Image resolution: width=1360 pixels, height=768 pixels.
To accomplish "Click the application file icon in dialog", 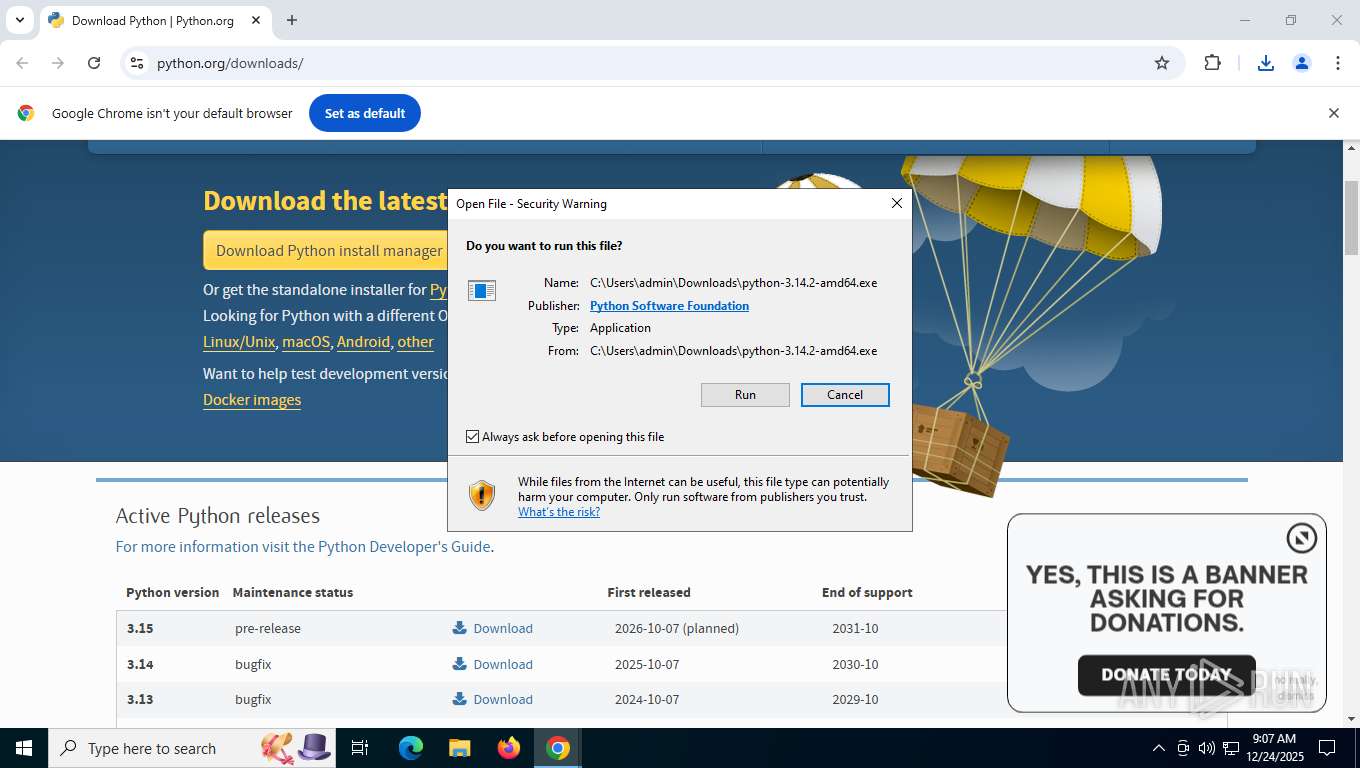I will coord(482,291).
